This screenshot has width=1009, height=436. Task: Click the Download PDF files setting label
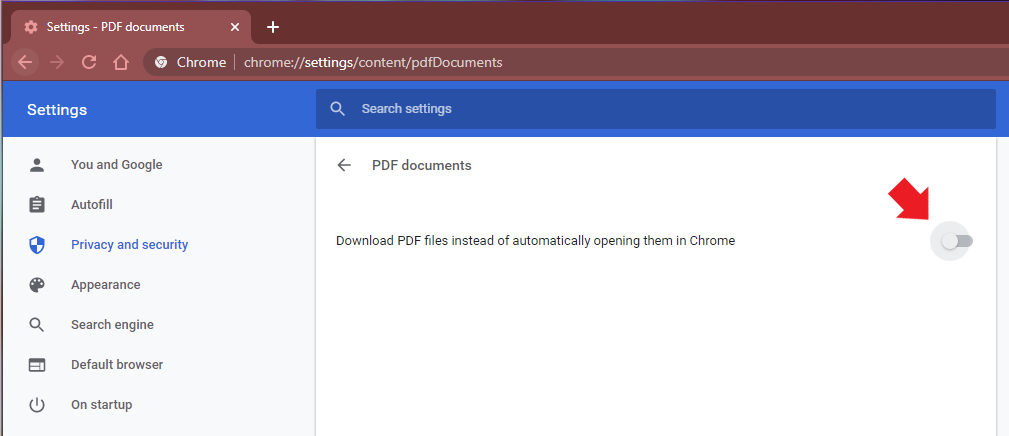[535, 241]
